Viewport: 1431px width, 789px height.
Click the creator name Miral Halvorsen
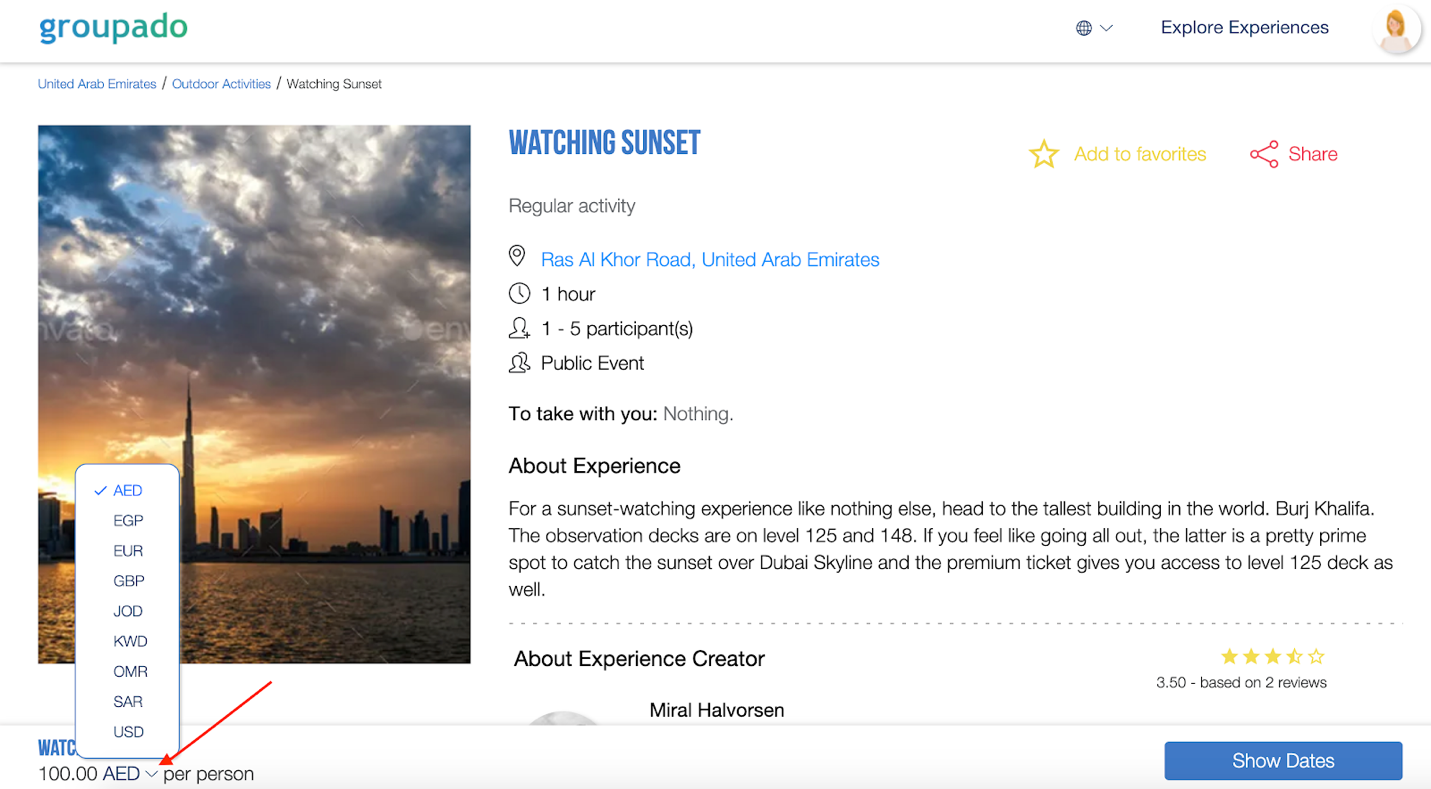[x=717, y=710]
